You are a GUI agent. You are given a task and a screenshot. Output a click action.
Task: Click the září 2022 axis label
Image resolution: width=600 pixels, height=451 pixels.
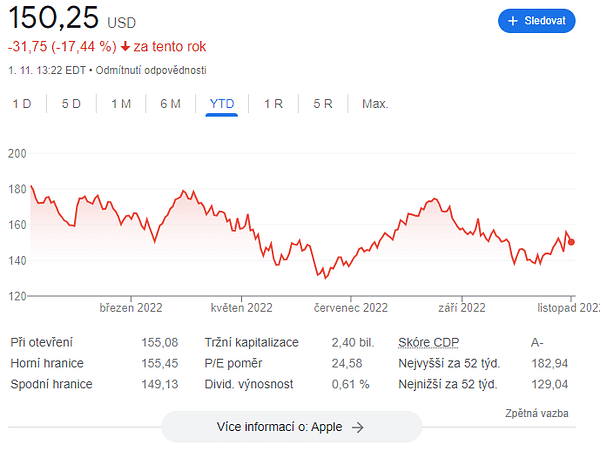462,308
